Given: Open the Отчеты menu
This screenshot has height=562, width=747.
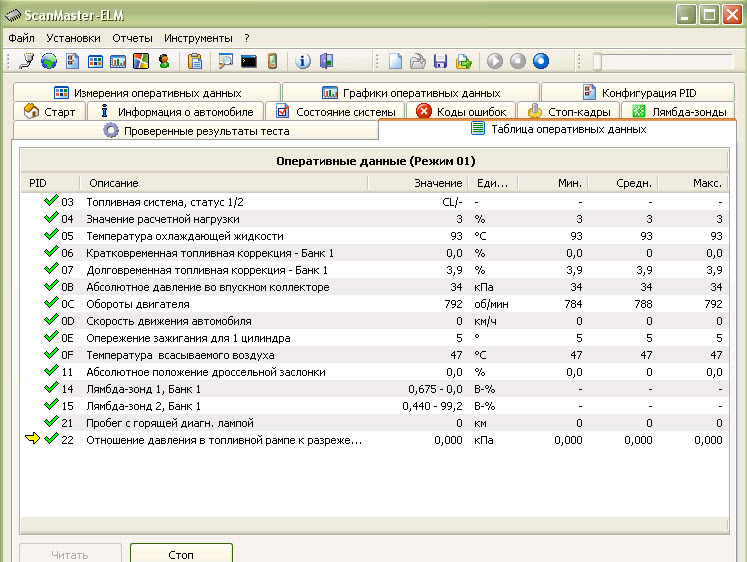Looking at the screenshot, I should tap(132, 37).
